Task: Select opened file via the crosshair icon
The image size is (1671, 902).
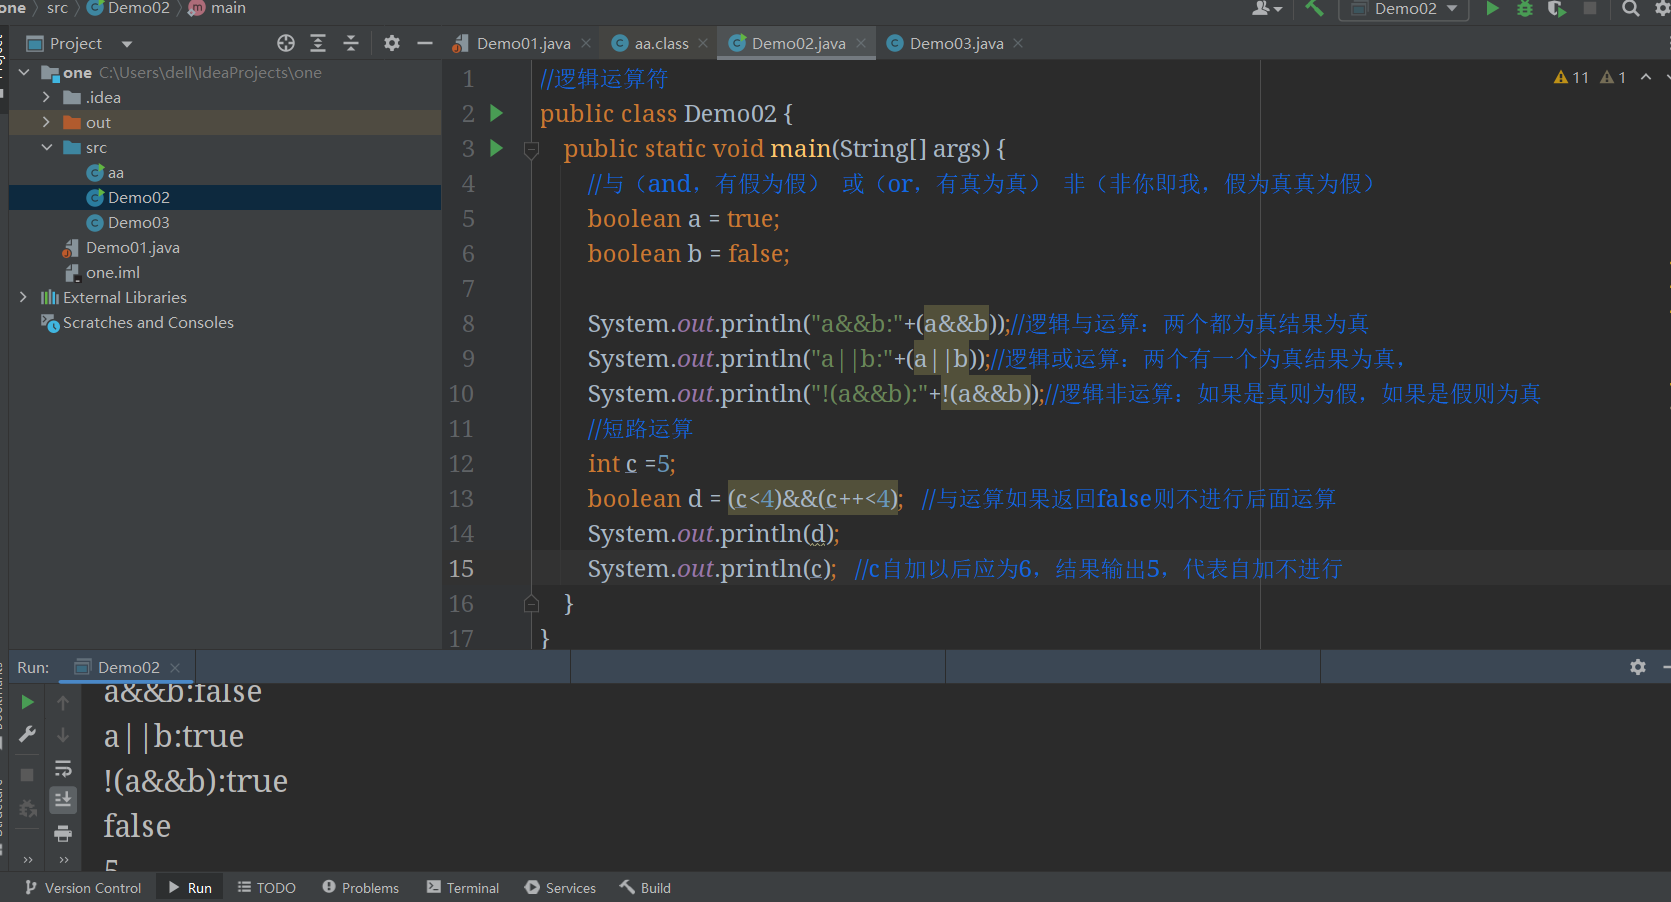Action: (x=286, y=43)
